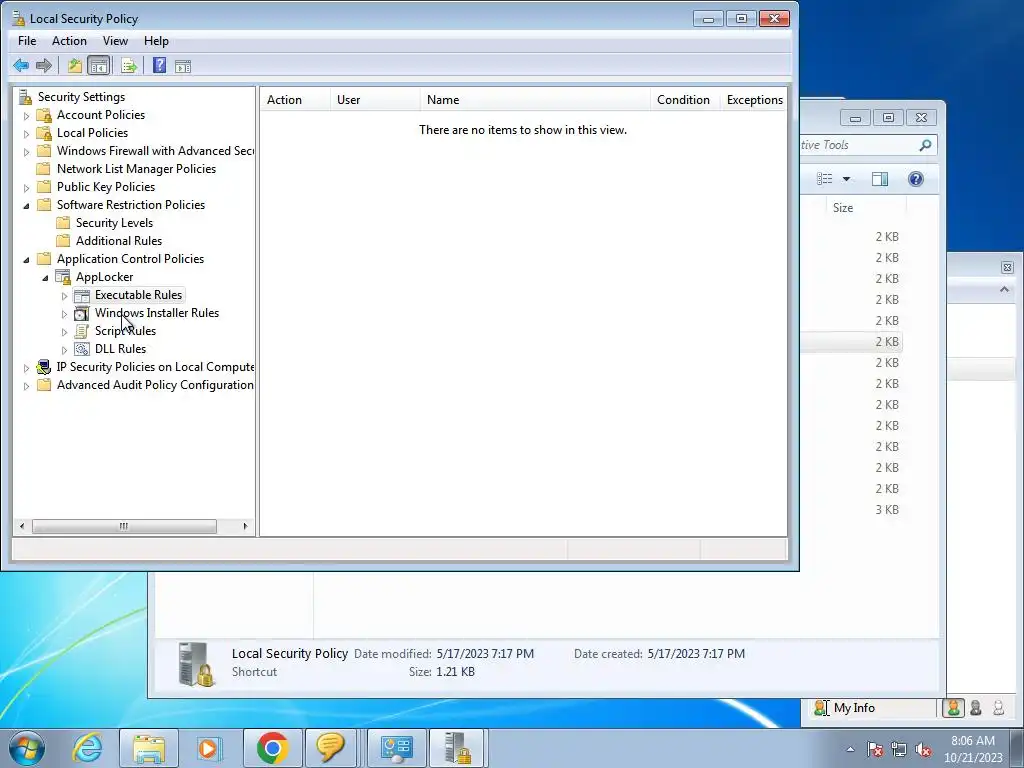The image size is (1024, 768).
Task: Sort by the Name column header
Action: click(536, 100)
